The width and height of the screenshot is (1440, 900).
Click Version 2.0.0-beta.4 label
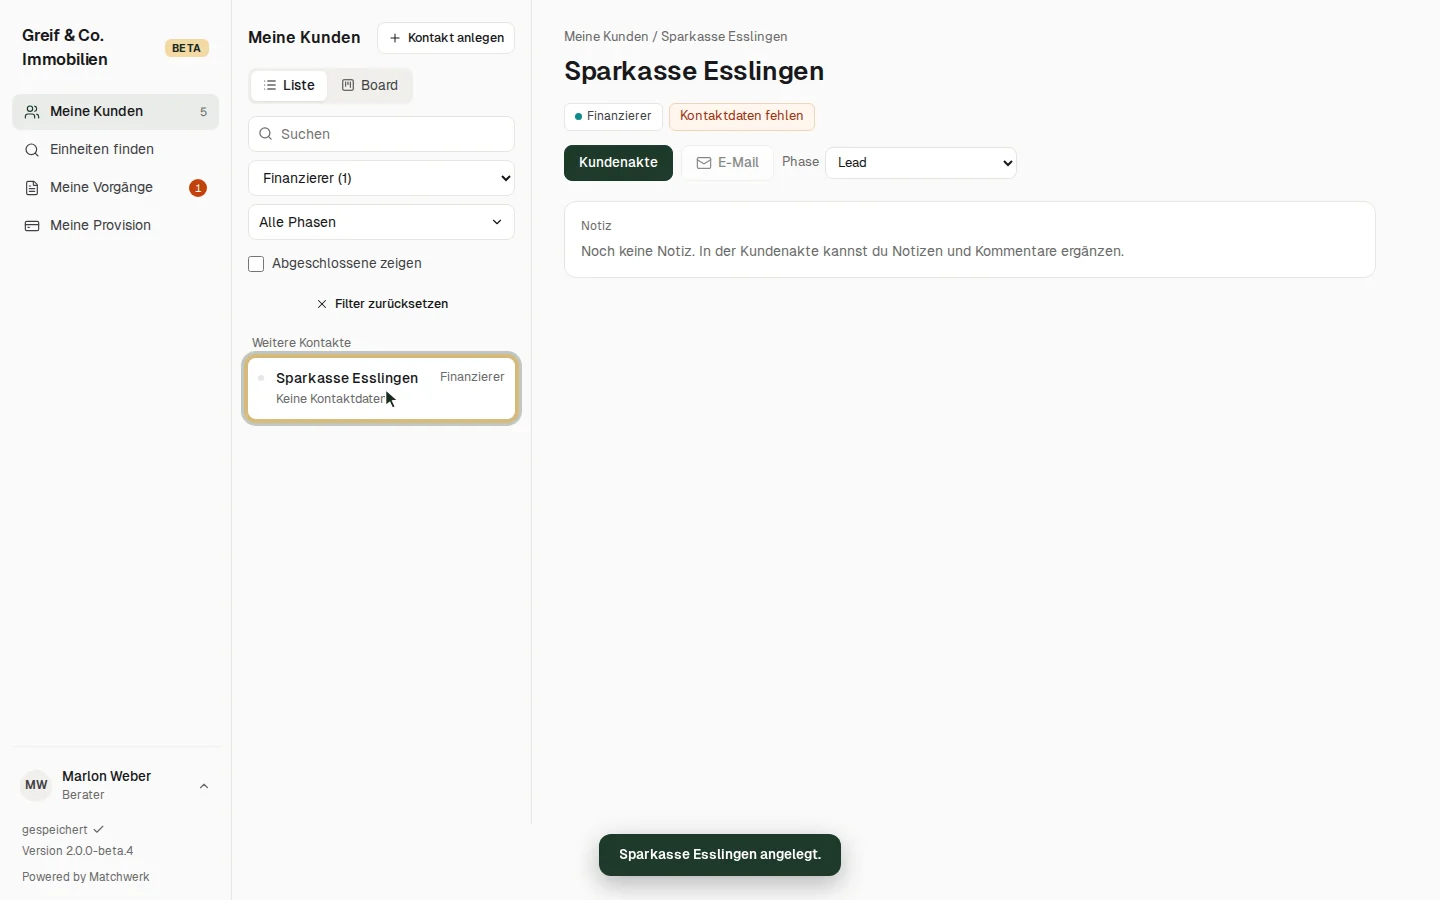[x=78, y=851]
